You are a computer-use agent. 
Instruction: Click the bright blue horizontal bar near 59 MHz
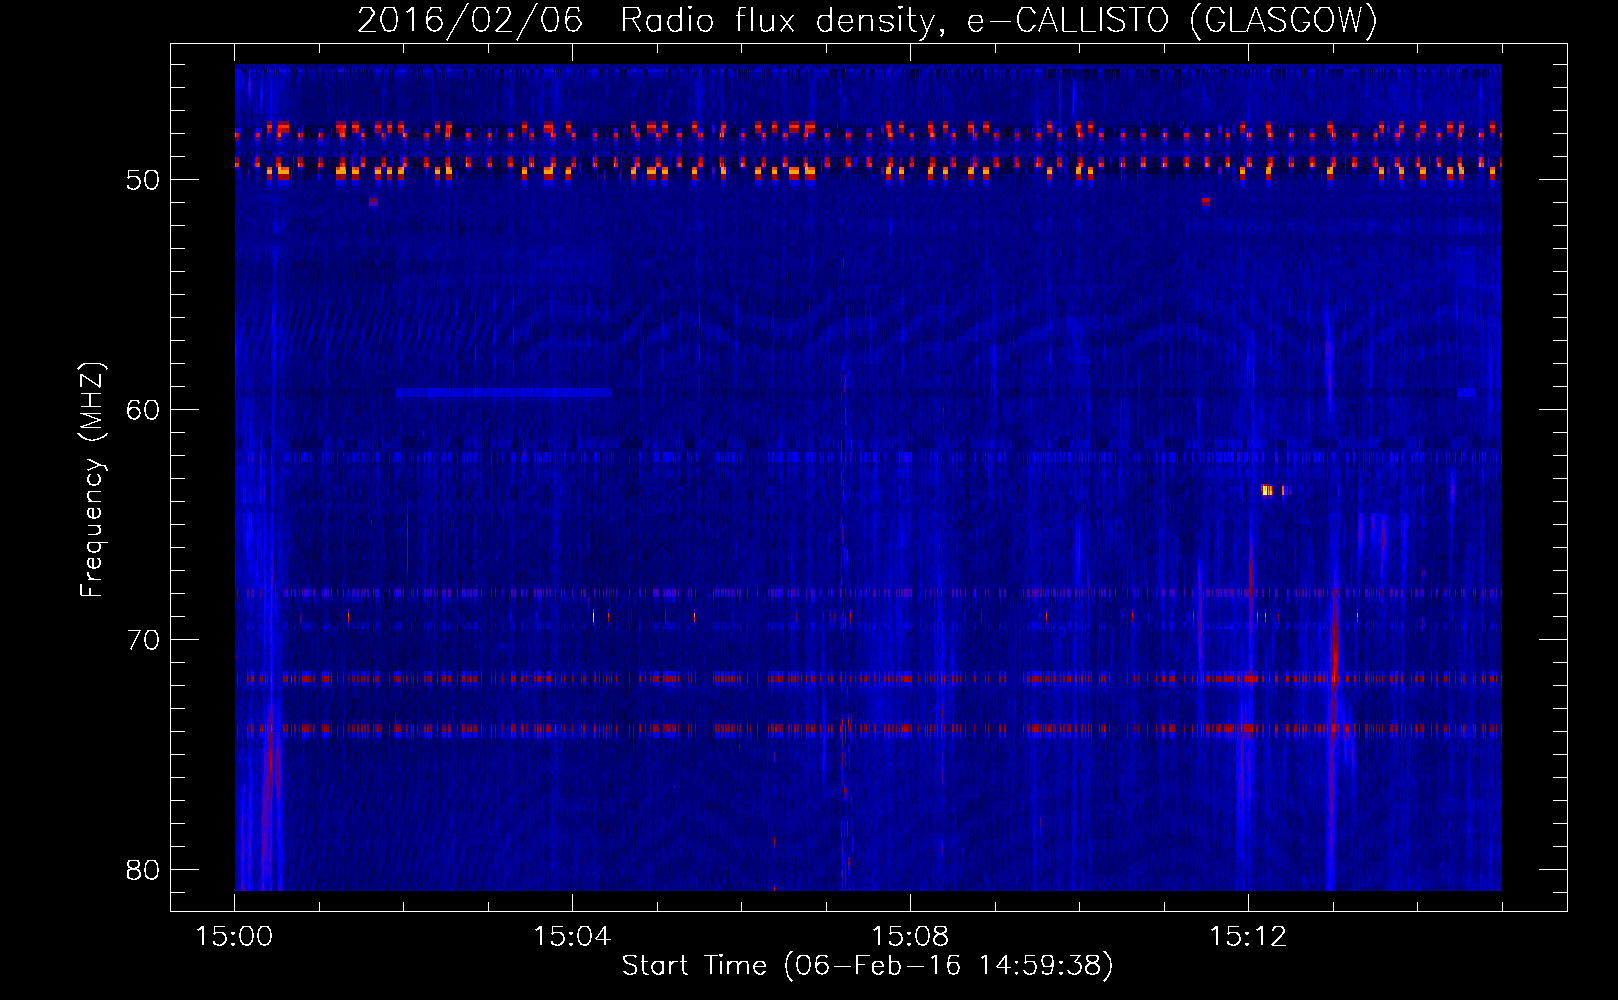[x=503, y=393]
